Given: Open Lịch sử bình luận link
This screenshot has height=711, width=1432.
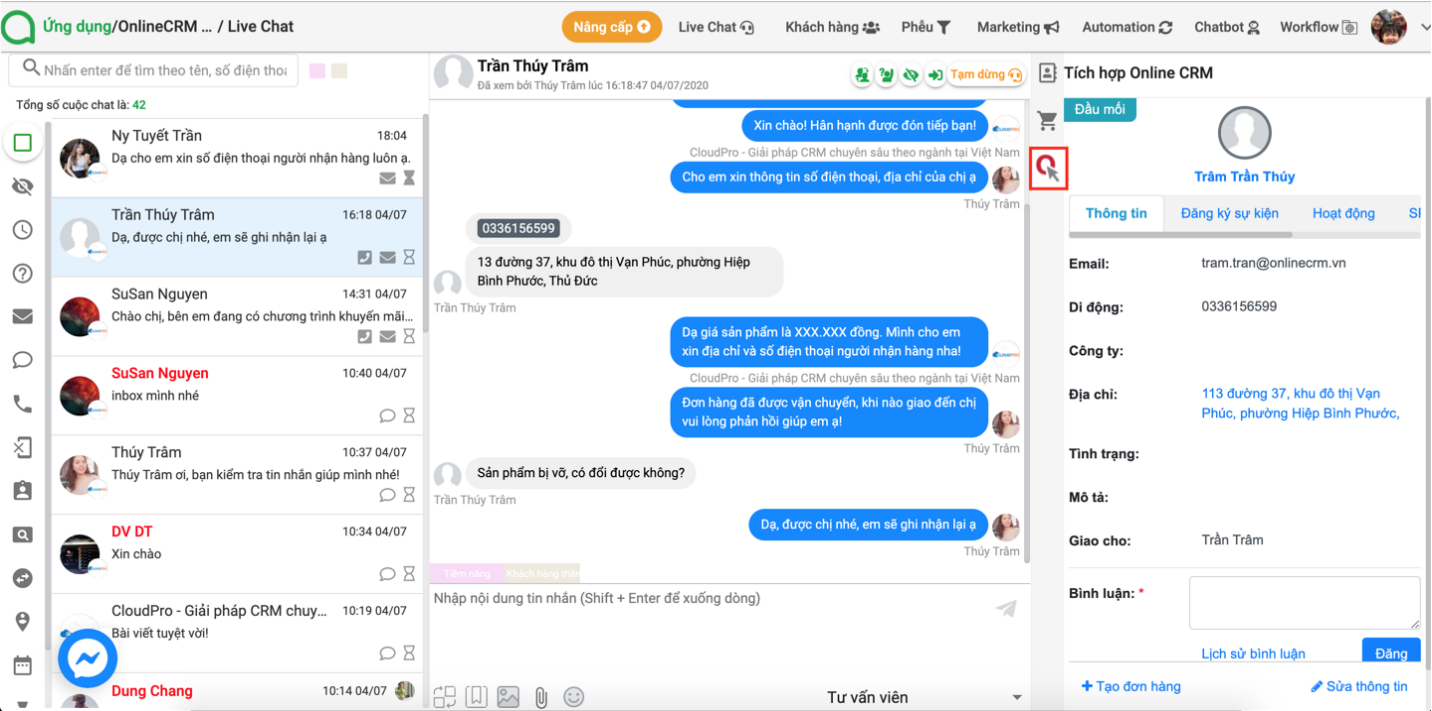Looking at the screenshot, I should pyautogui.click(x=1253, y=653).
